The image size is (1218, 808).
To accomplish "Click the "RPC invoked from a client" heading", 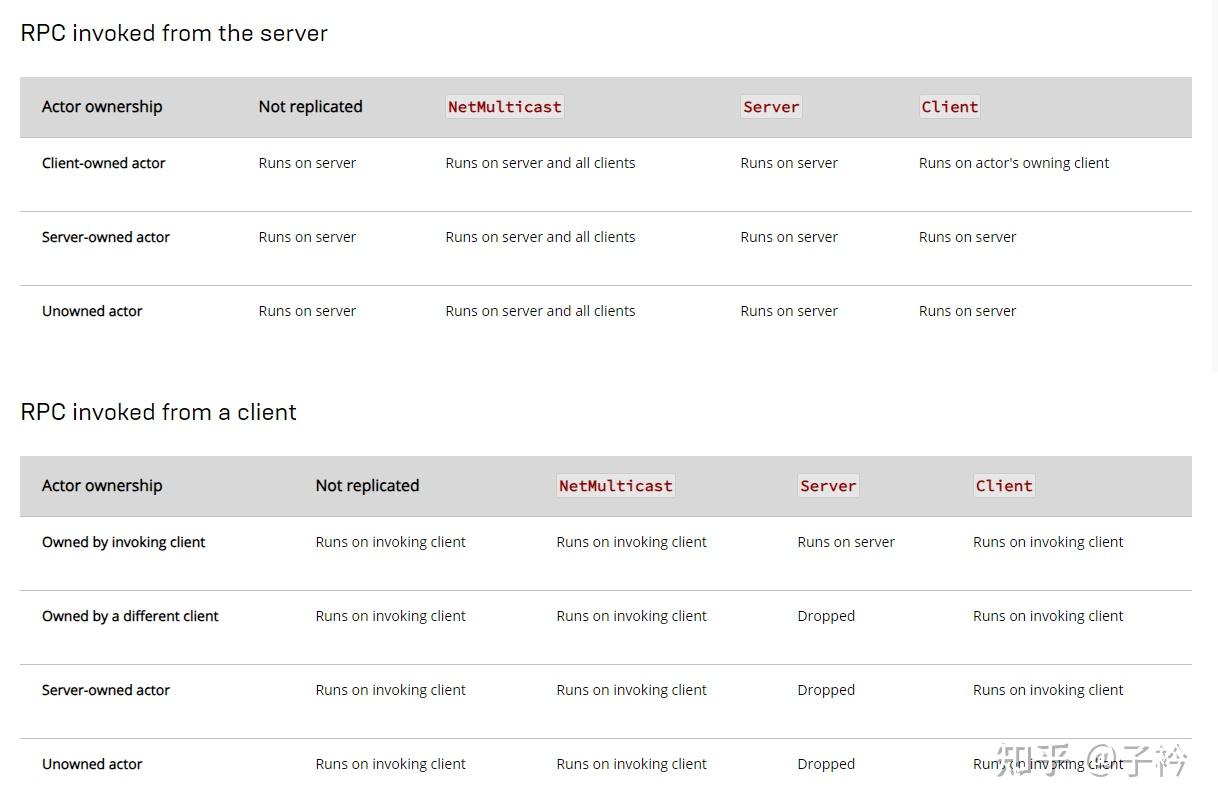I will [158, 412].
